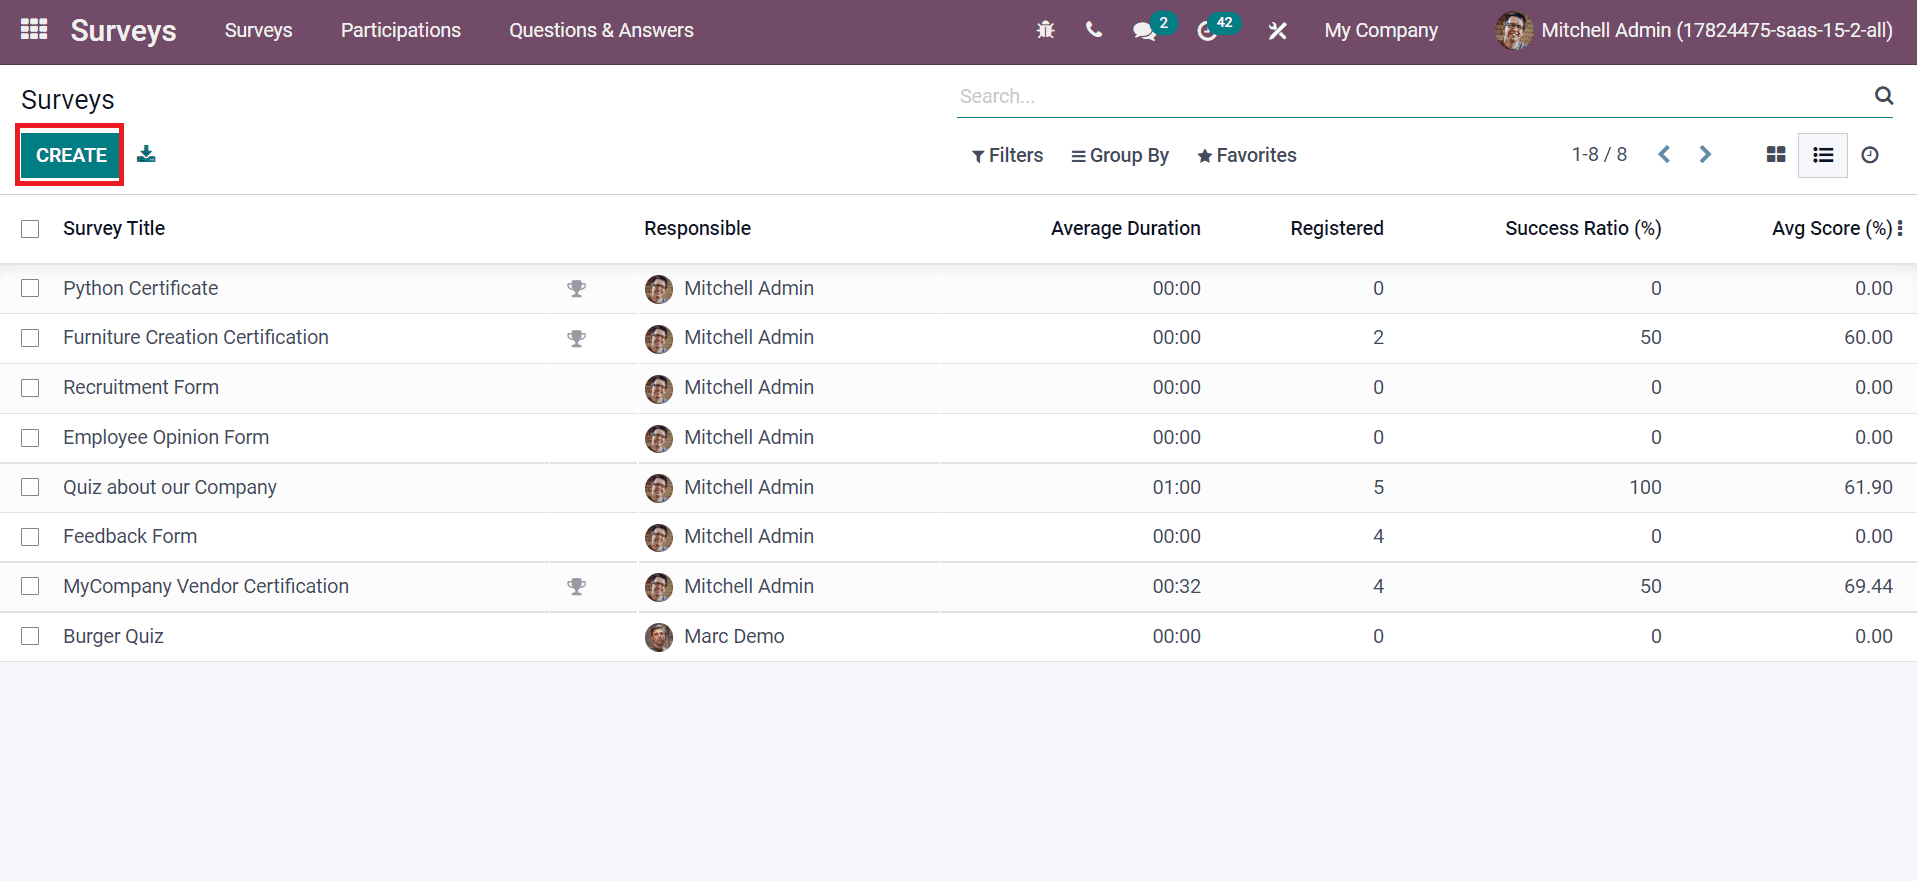Click the search magnifier icon
1917x881 pixels.
tap(1884, 96)
